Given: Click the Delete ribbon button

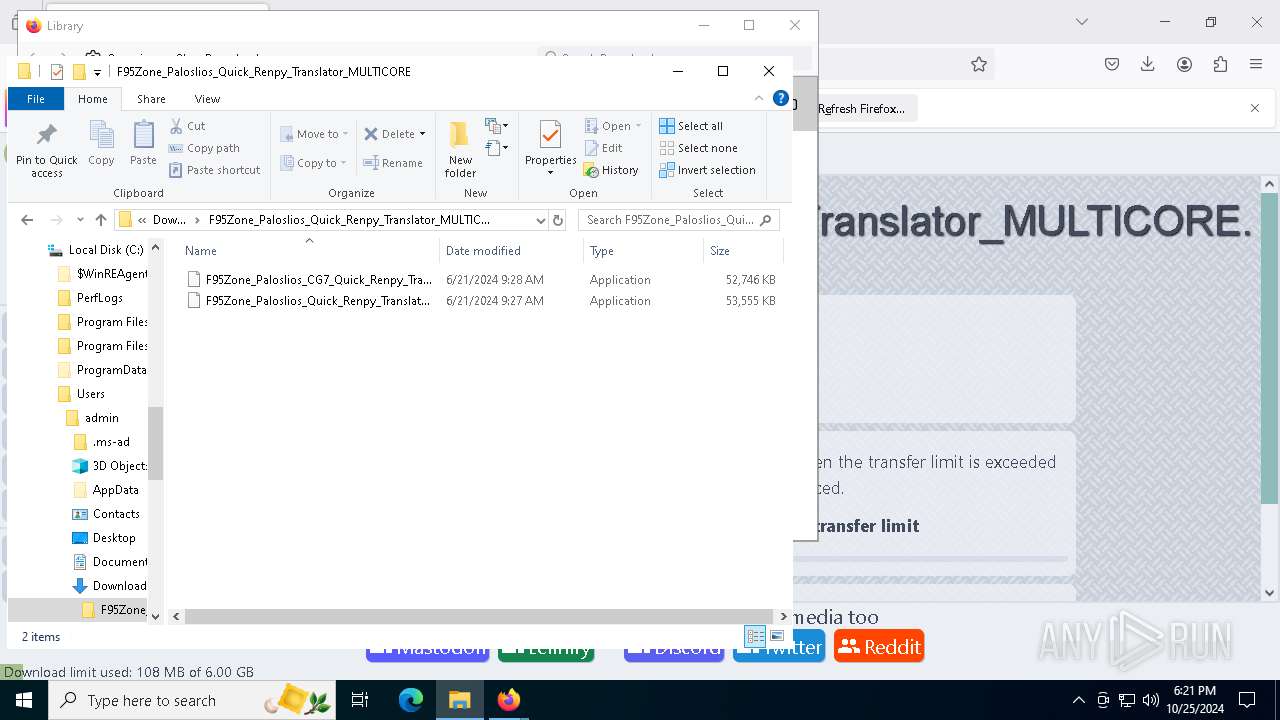Looking at the screenshot, I should [x=389, y=134].
